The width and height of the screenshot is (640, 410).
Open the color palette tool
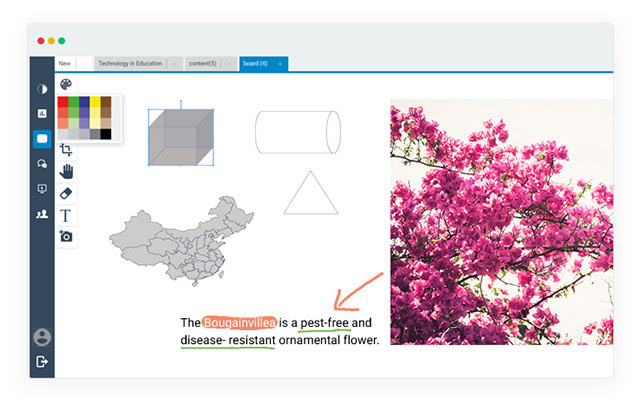66,85
